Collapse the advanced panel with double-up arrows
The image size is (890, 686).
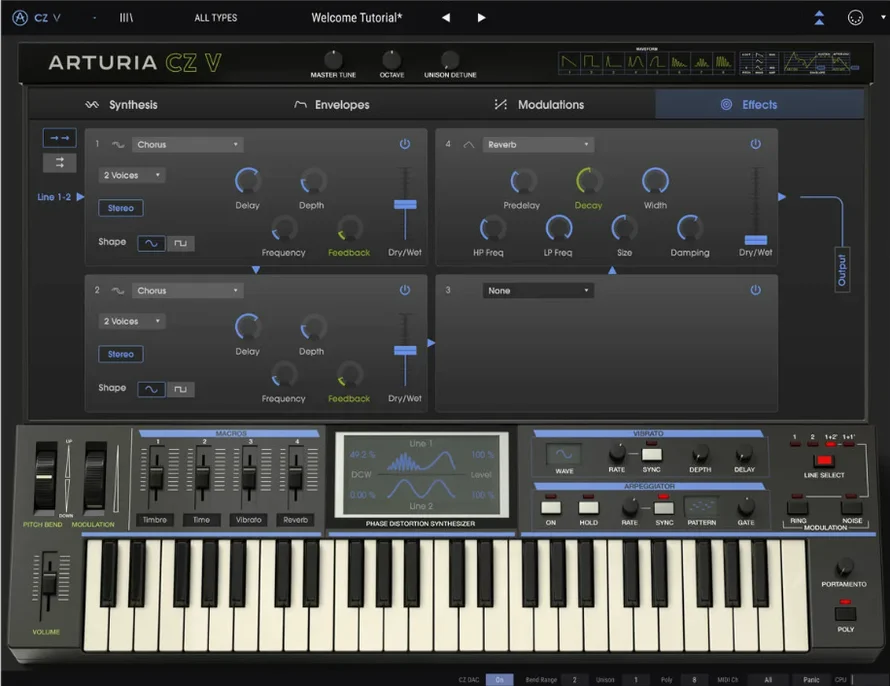click(x=819, y=18)
